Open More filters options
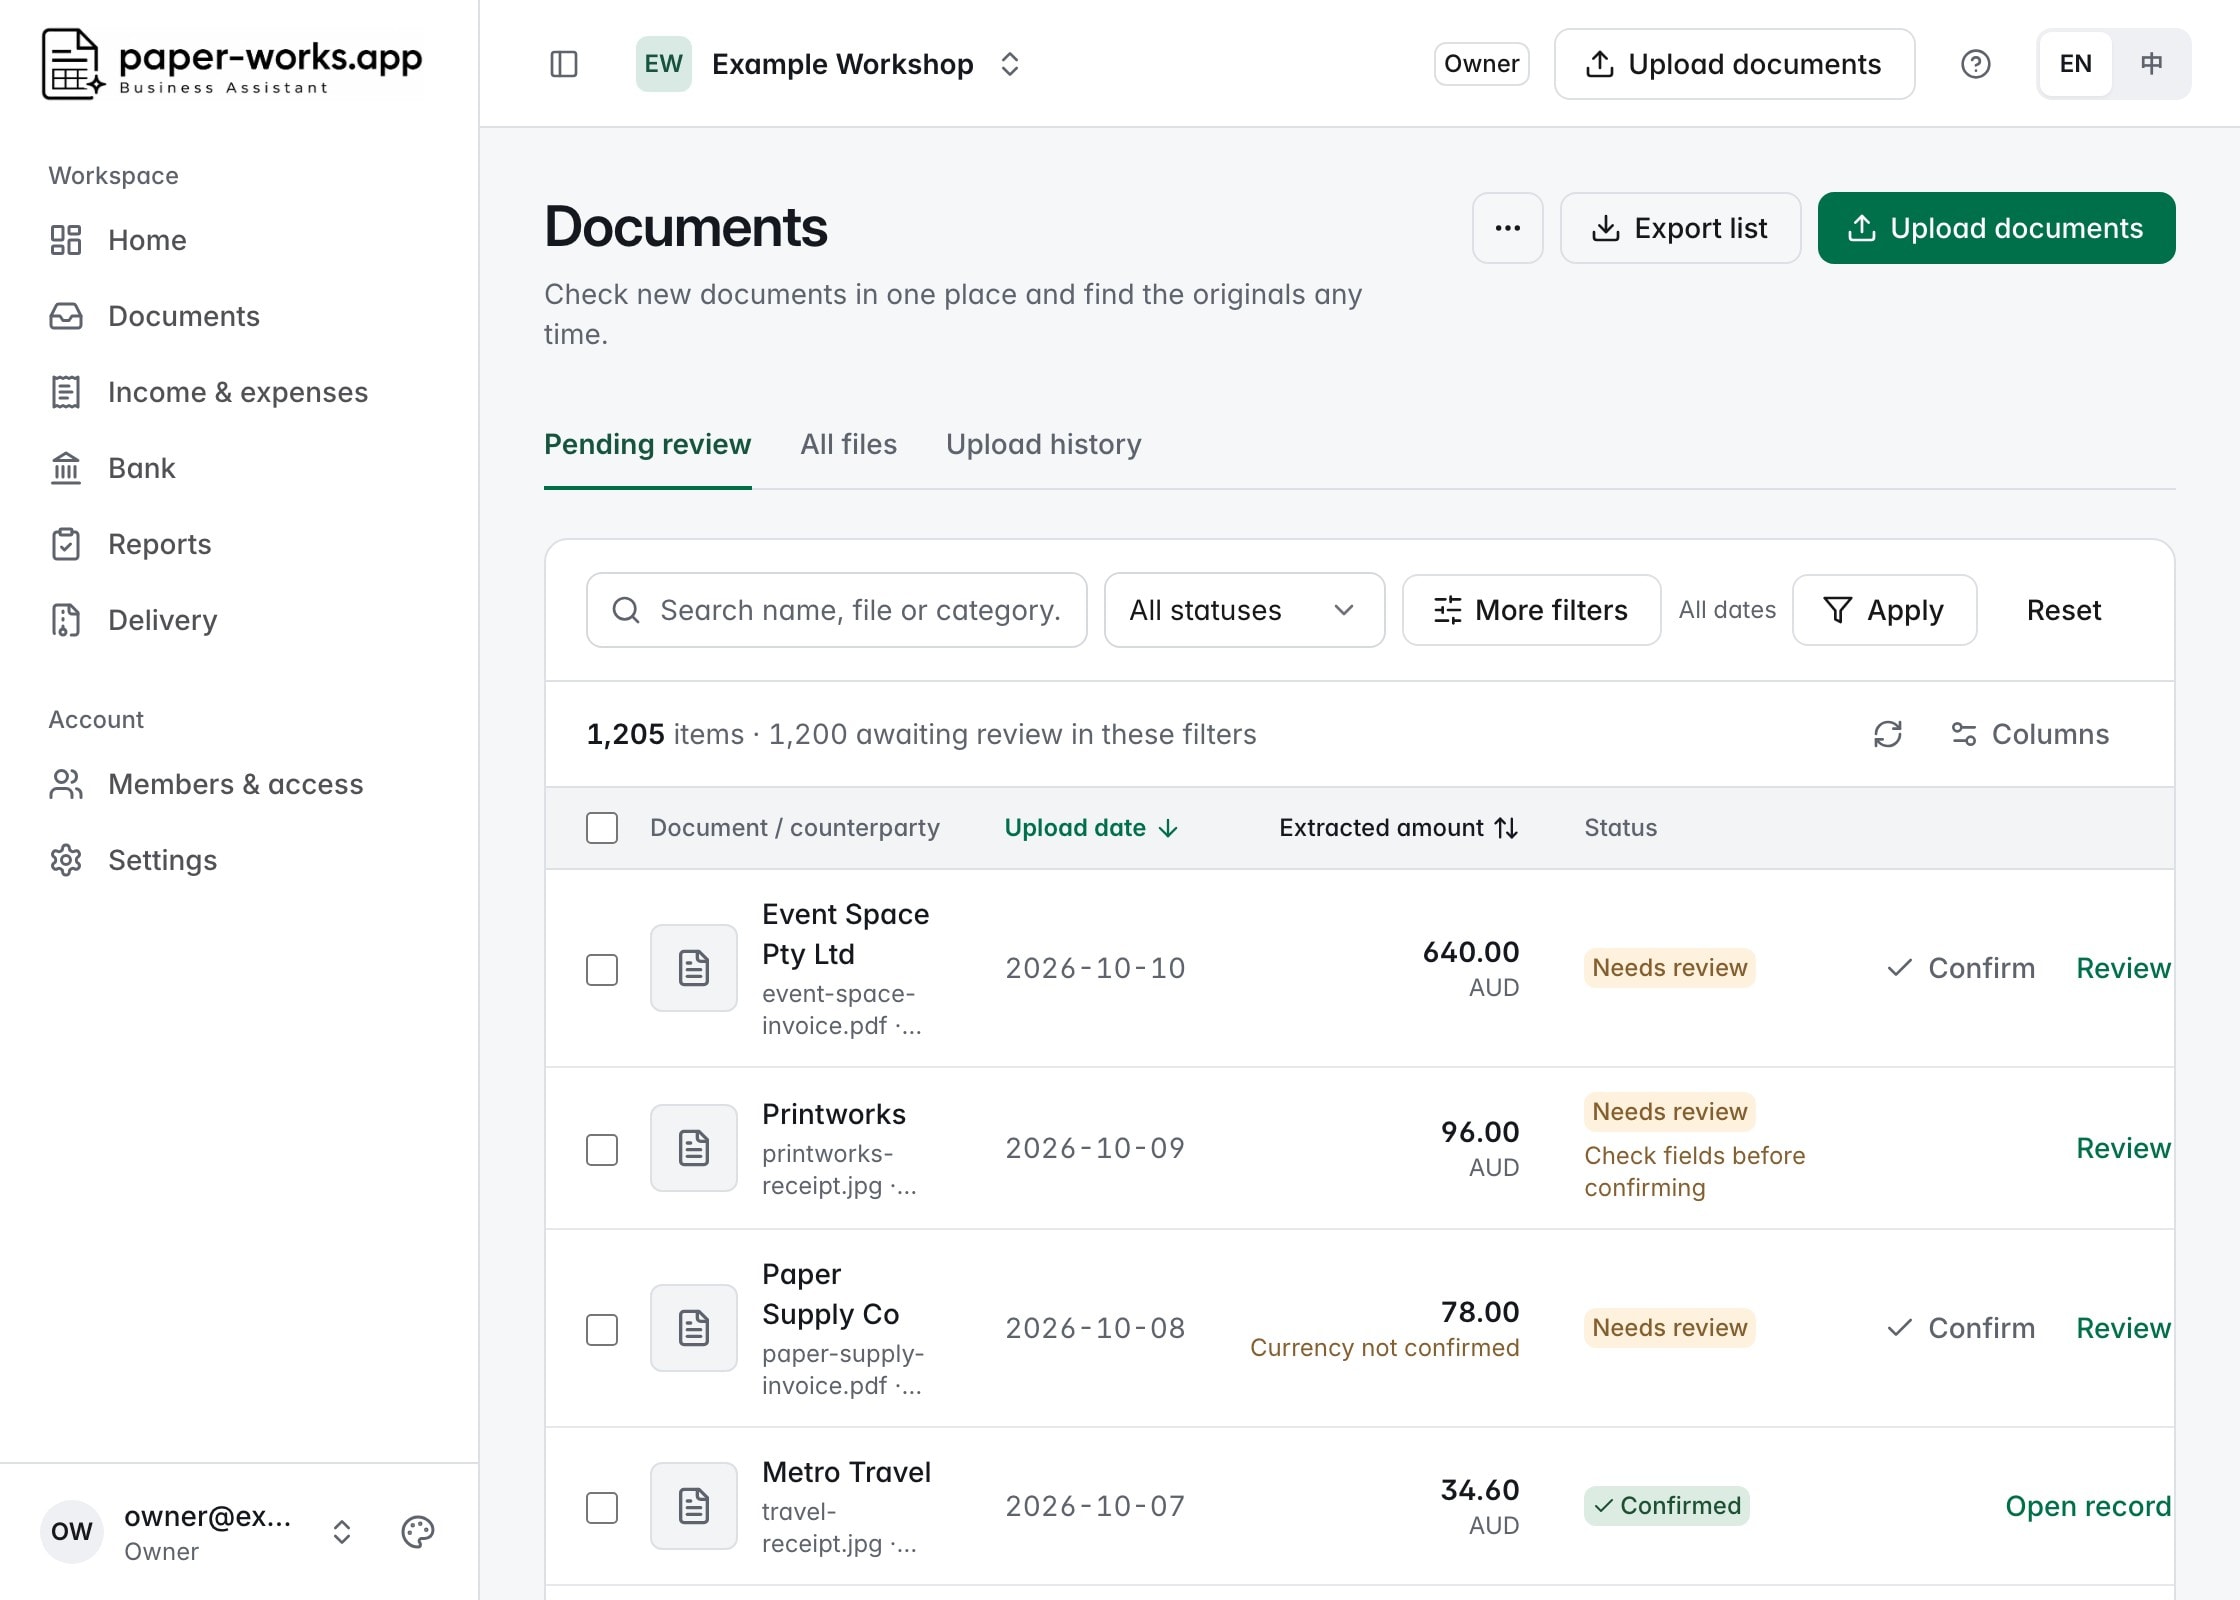The image size is (2240, 1600). point(1531,610)
